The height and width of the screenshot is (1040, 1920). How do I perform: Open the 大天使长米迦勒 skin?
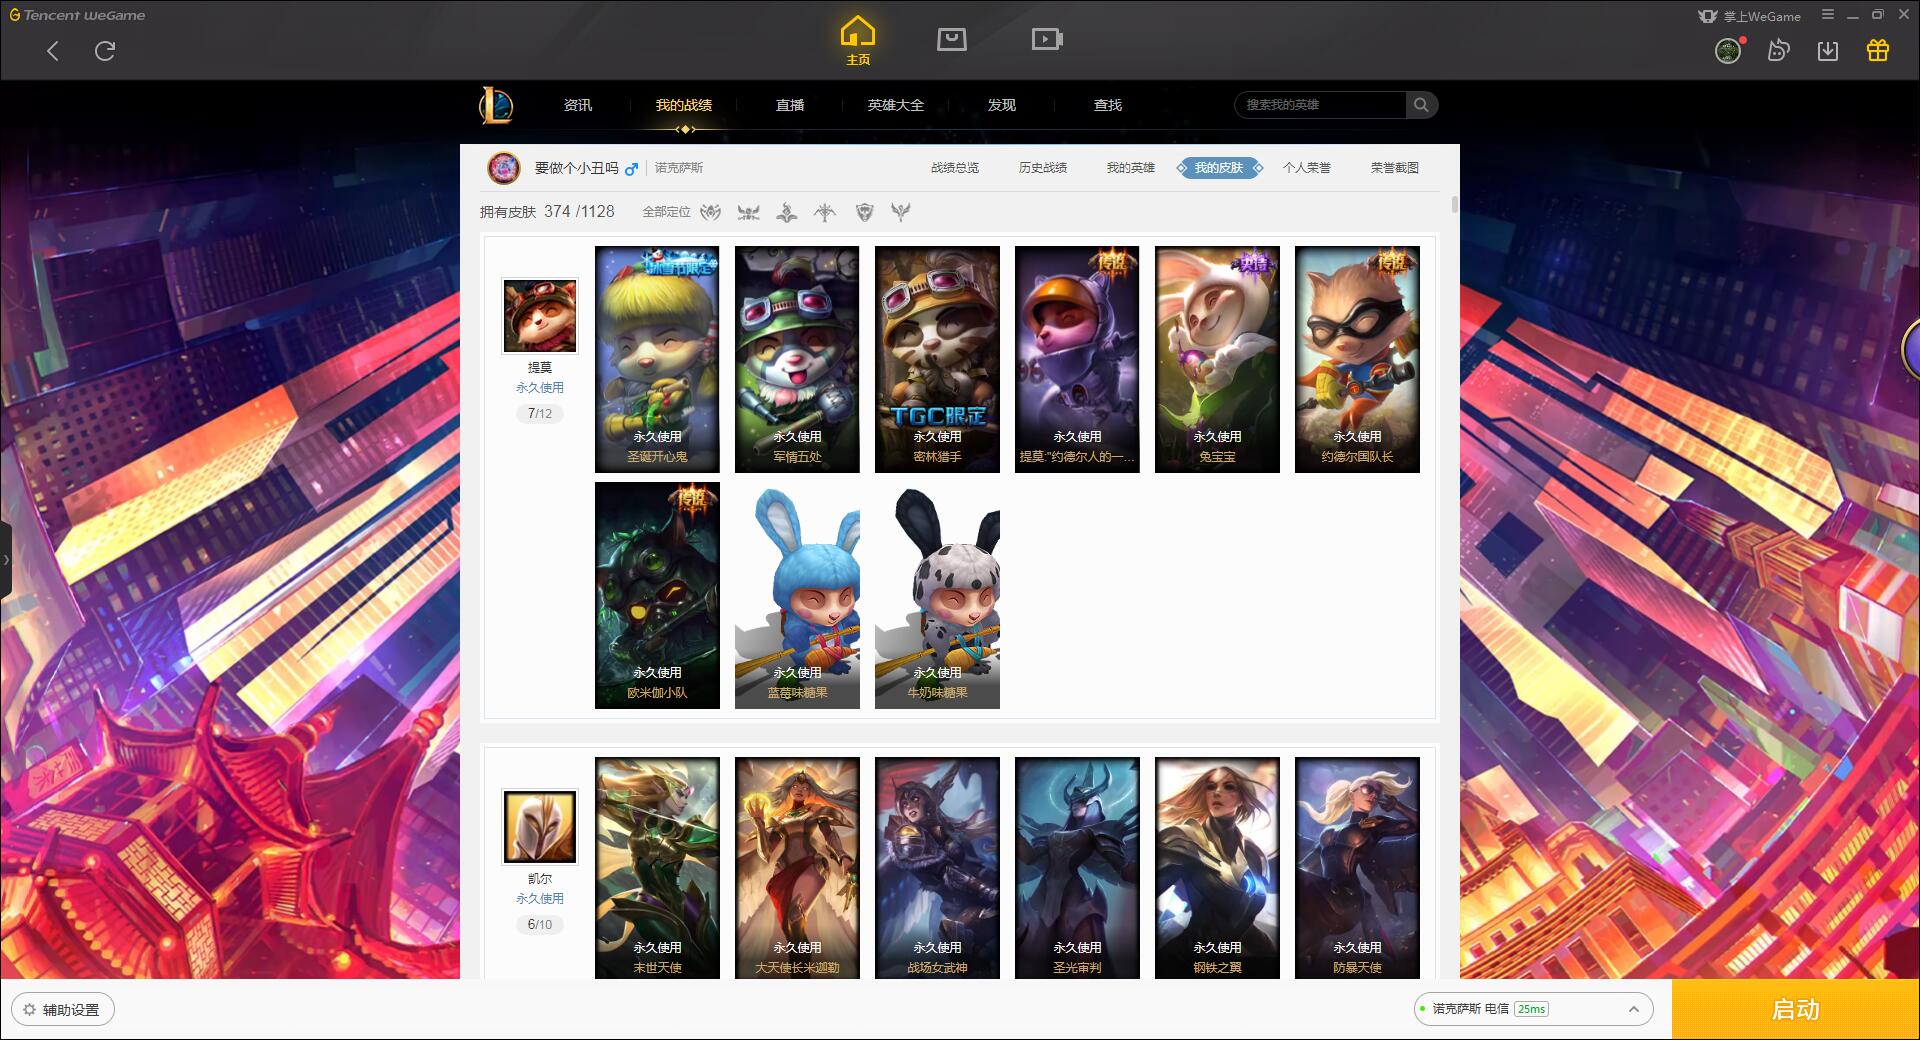[x=797, y=867]
